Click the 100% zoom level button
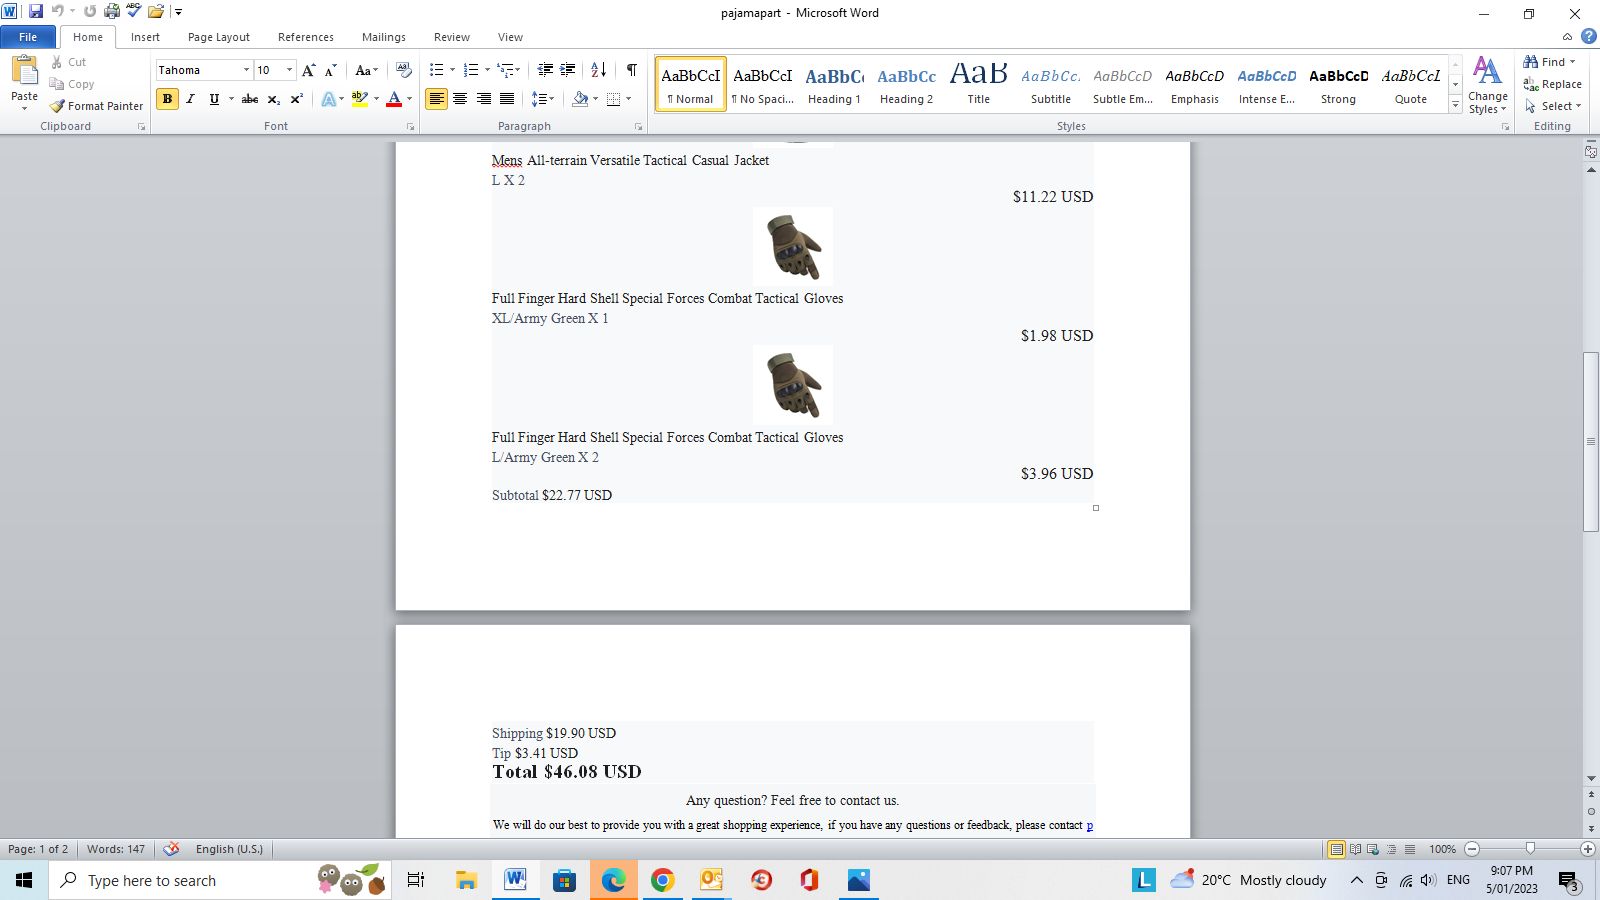Viewport: 1600px width, 900px height. [x=1442, y=849]
